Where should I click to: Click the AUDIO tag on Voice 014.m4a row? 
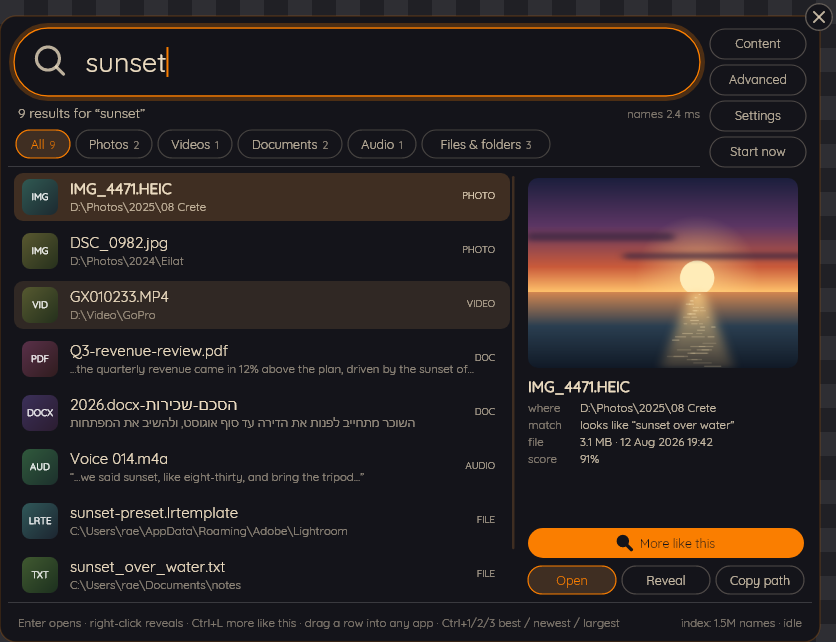point(480,466)
